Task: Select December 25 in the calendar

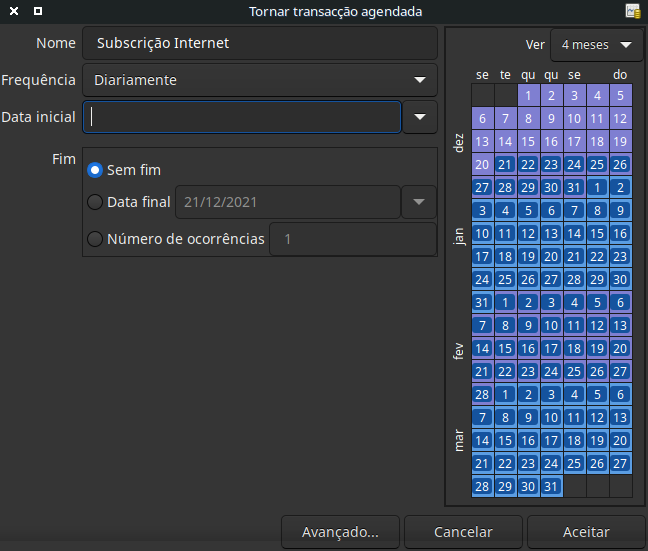Action: coord(597,164)
